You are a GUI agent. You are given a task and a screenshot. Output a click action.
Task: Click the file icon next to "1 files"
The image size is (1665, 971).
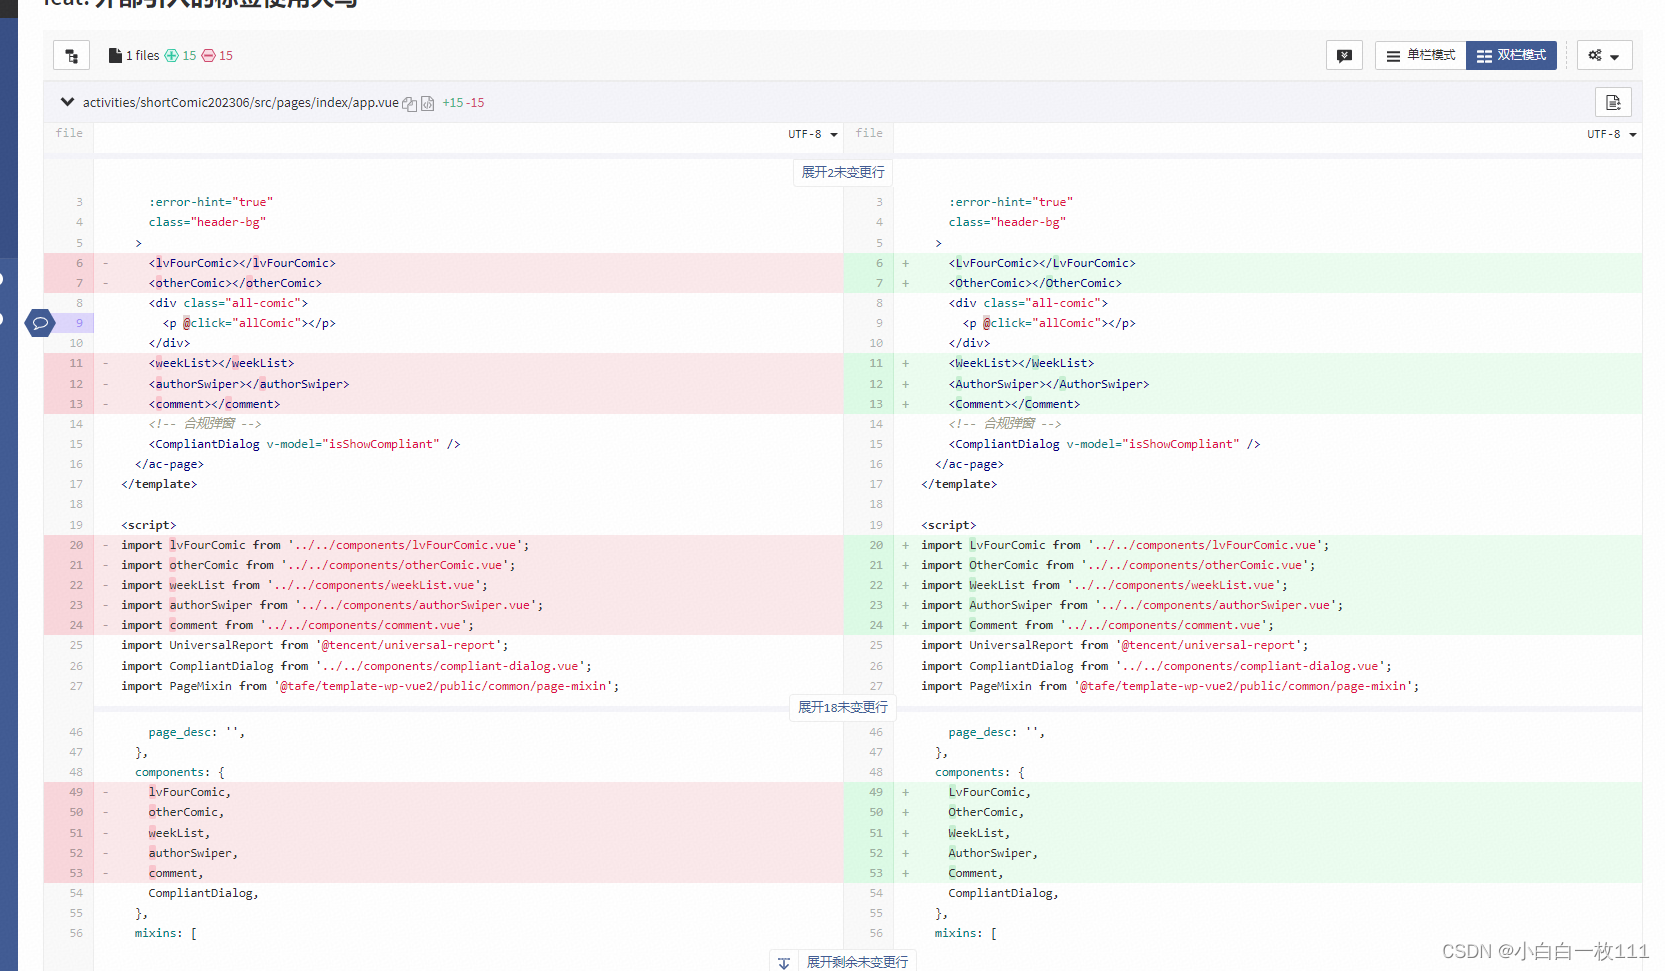[115, 56]
